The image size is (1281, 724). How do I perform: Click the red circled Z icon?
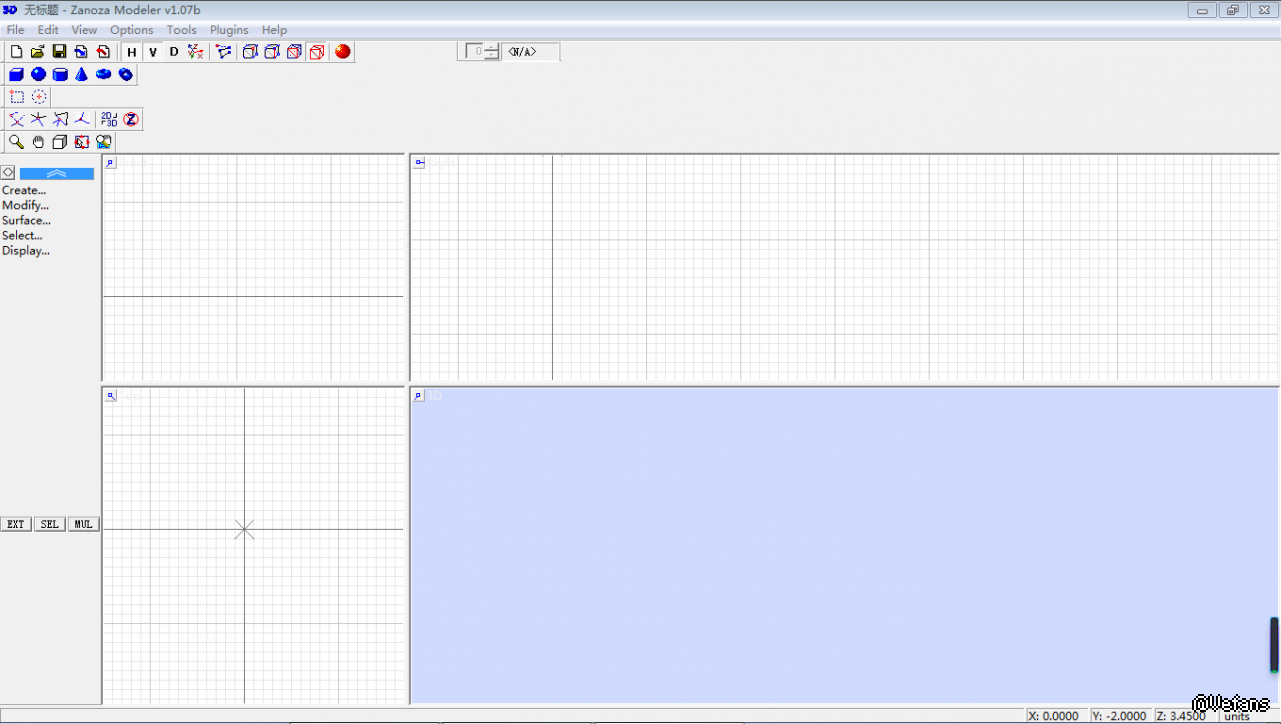[131, 119]
